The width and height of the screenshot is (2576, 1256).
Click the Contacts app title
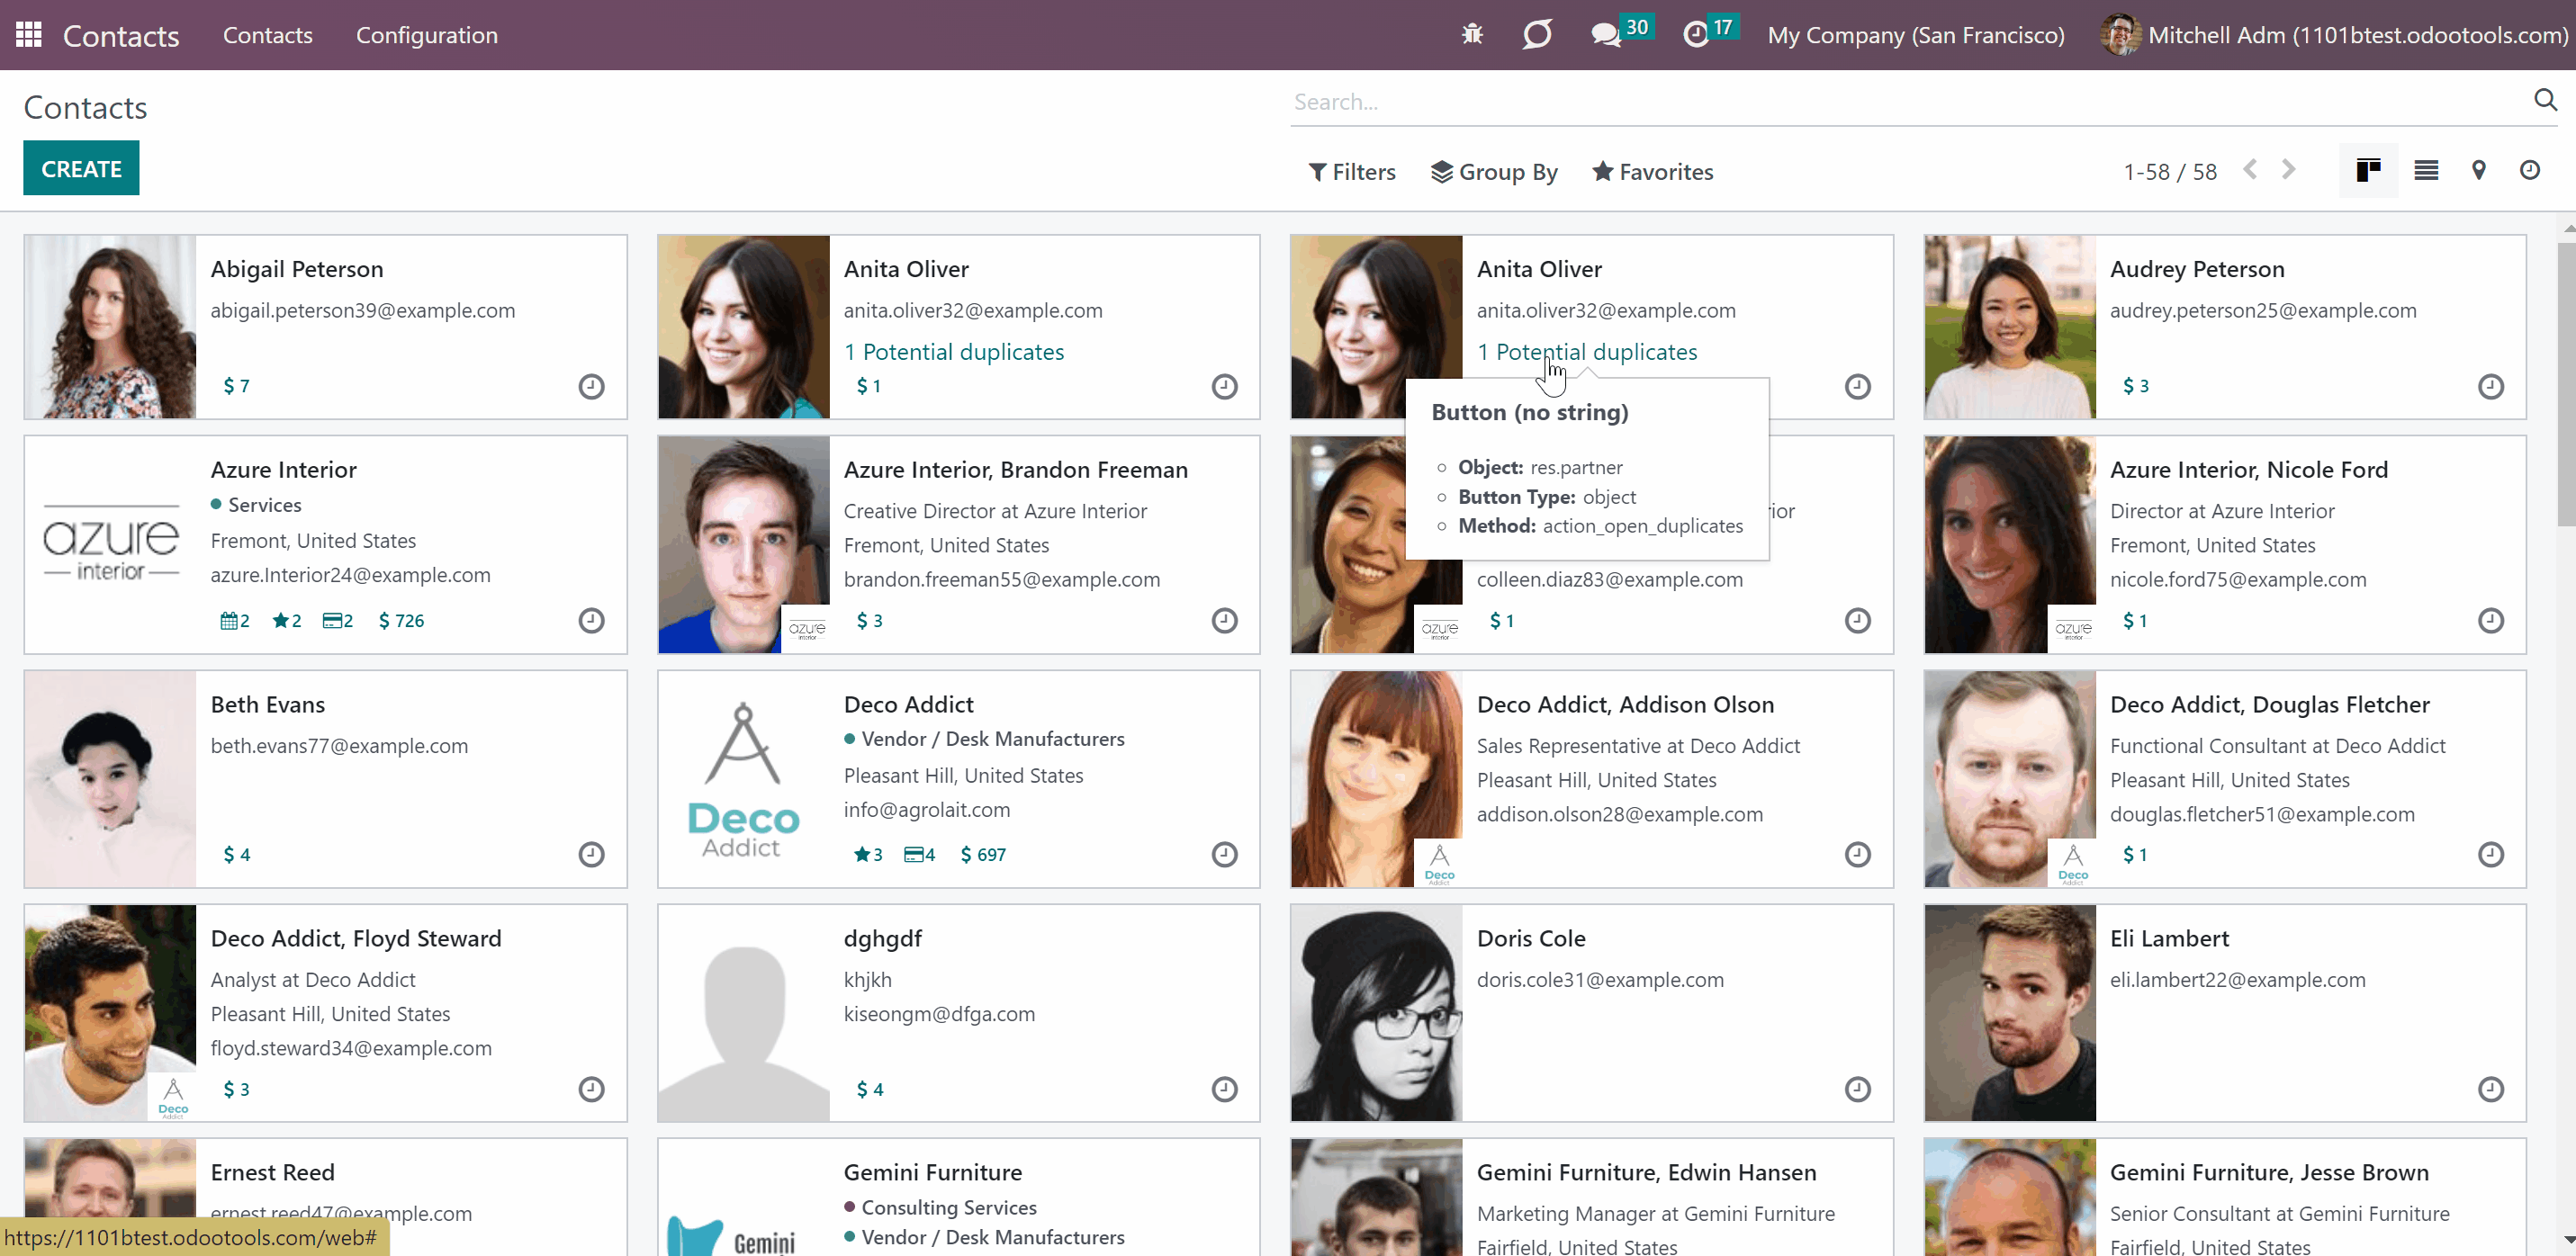121,36
